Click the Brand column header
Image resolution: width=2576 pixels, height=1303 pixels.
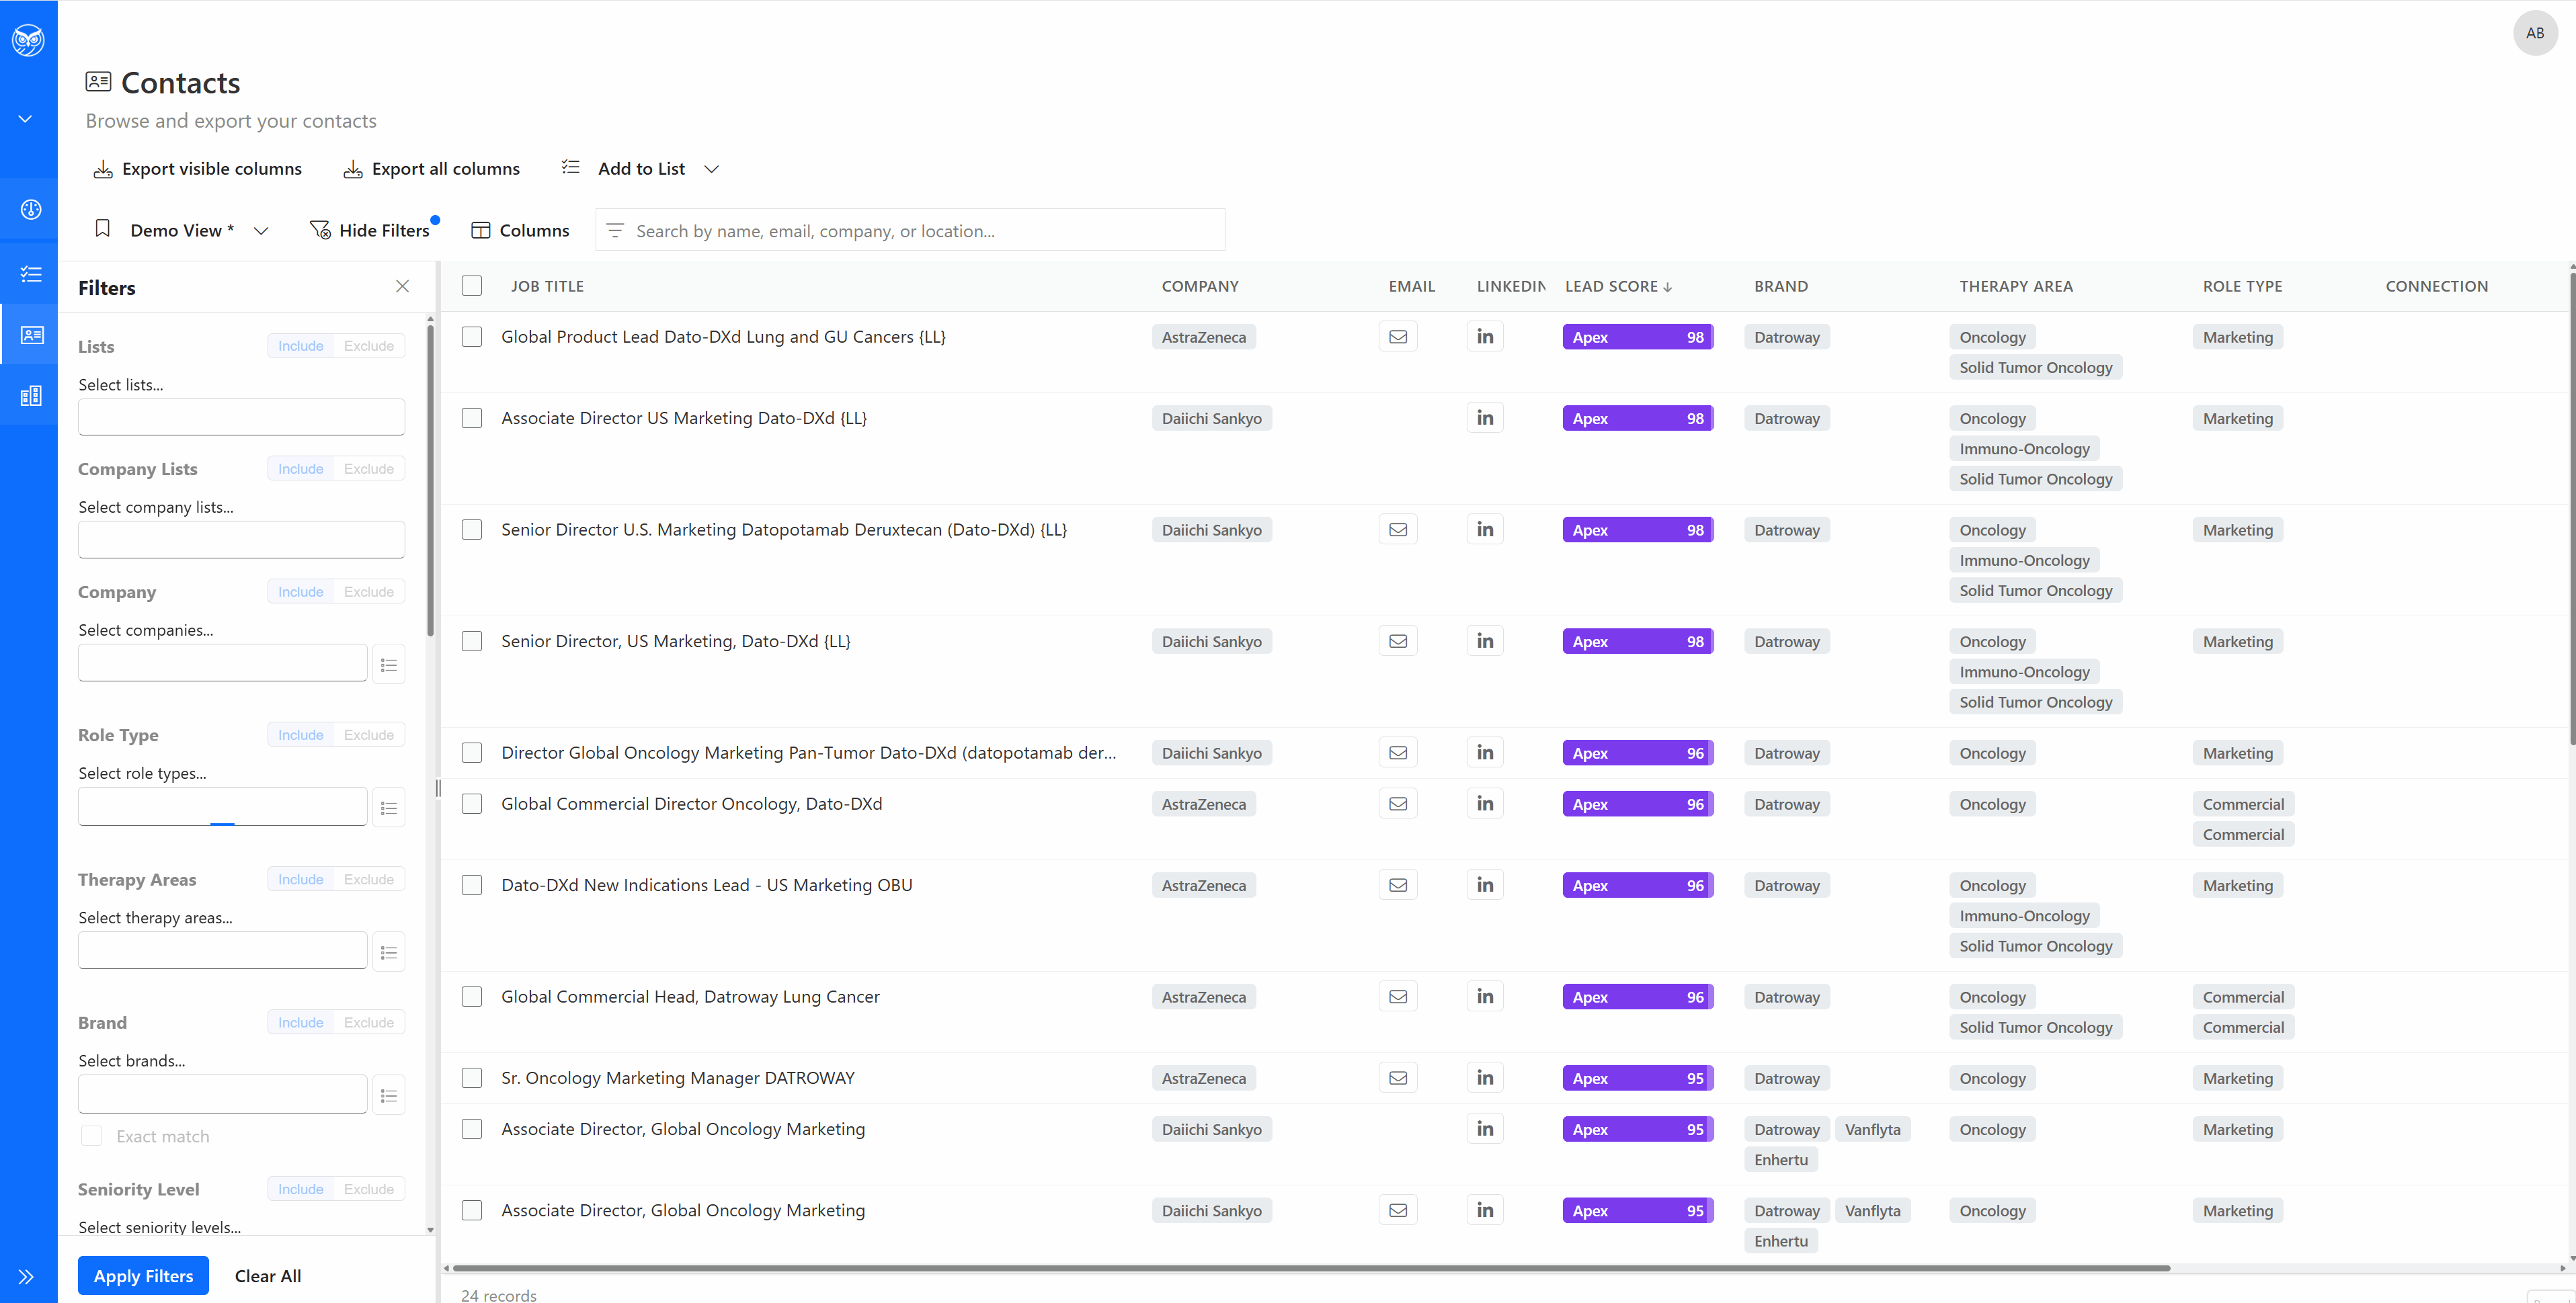(x=1781, y=286)
